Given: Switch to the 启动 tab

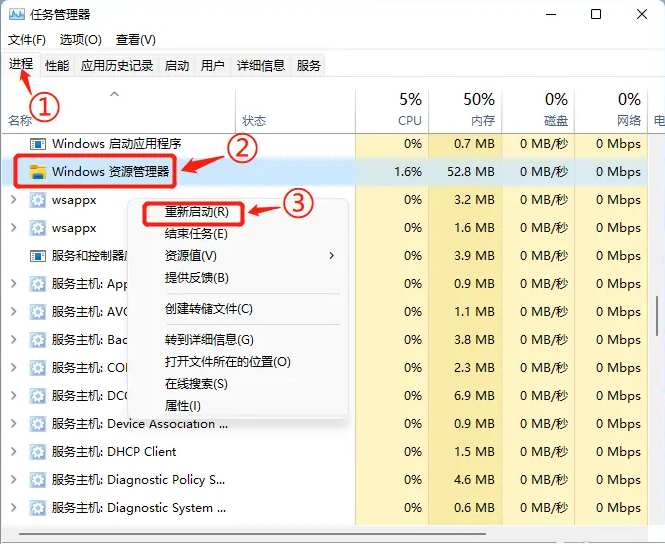Looking at the screenshot, I should [177, 66].
